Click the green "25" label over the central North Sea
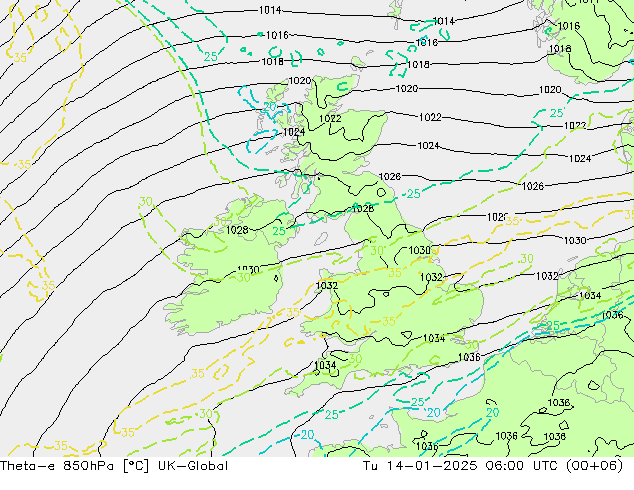Viewport: 634px width, 490px height. click(x=413, y=194)
